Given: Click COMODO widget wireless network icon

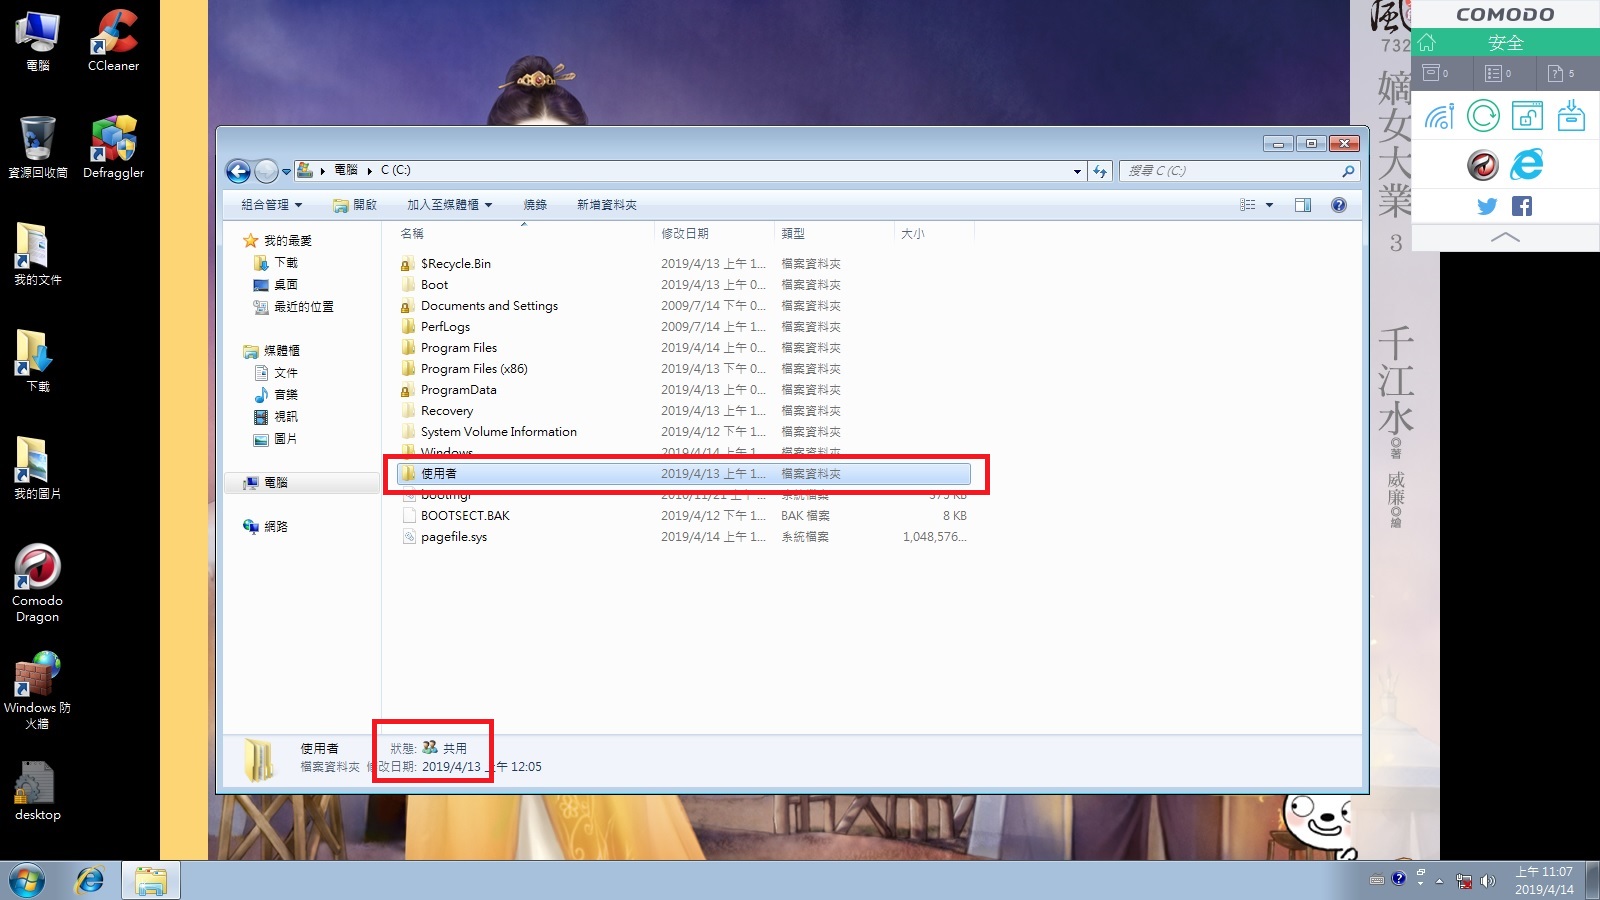Looking at the screenshot, I should (x=1439, y=116).
